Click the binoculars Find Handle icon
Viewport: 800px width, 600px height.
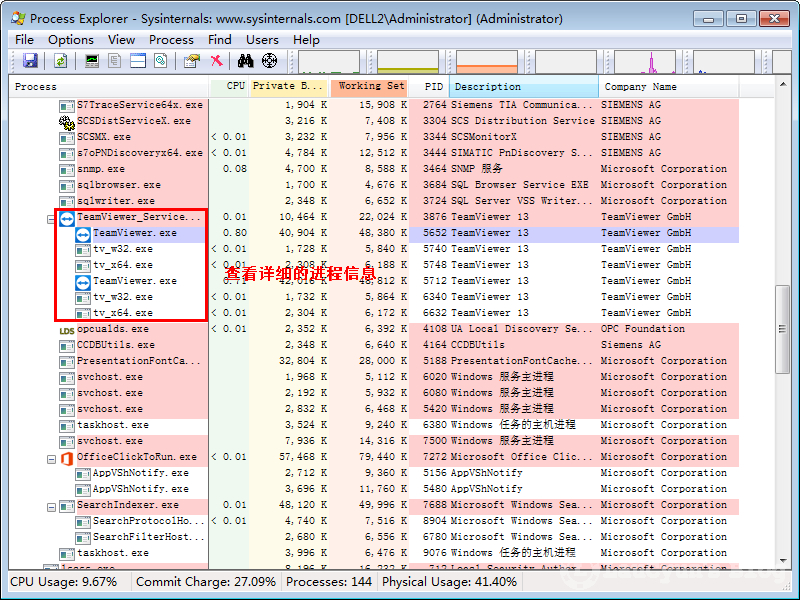245,61
